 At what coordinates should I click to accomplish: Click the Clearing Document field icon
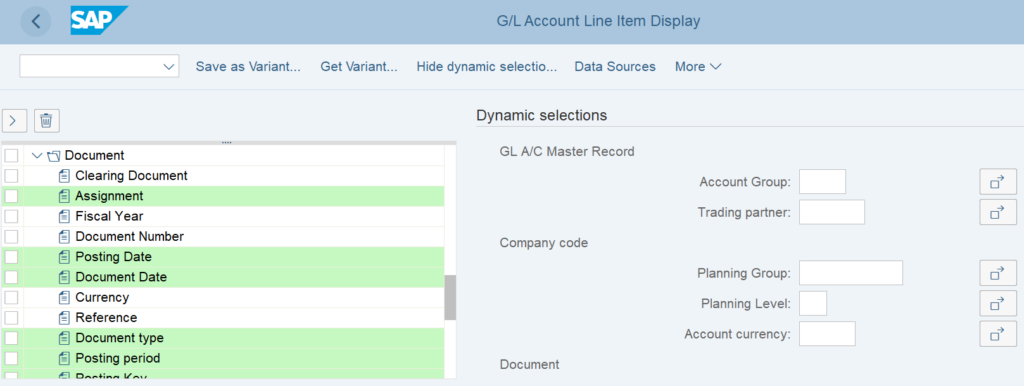pos(64,176)
